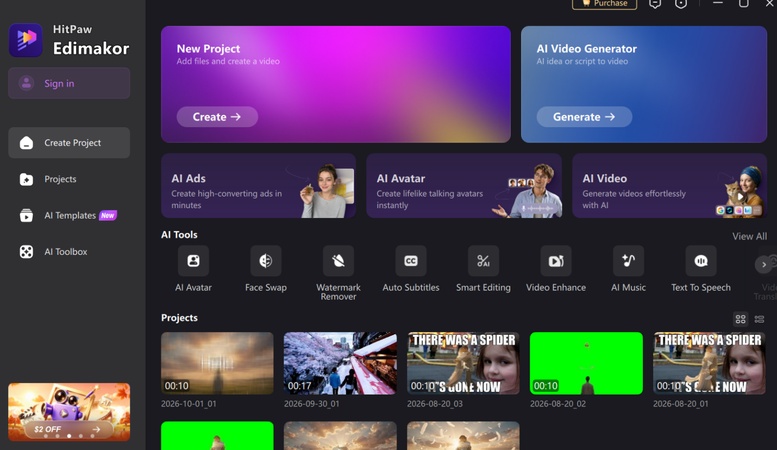This screenshot has height=450, width=777.
Task: Click the New Project banner title
Action: click(208, 49)
